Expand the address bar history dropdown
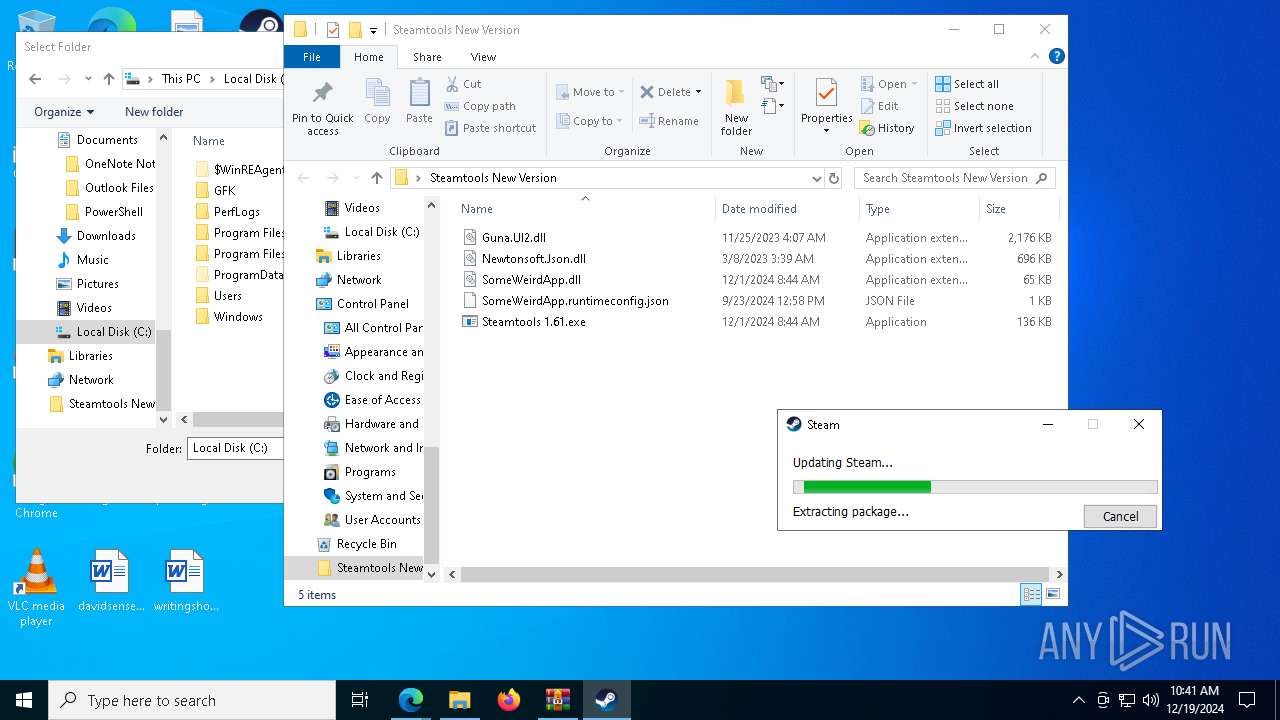This screenshot has width=1280, height=720. click(x=817, y=178)
